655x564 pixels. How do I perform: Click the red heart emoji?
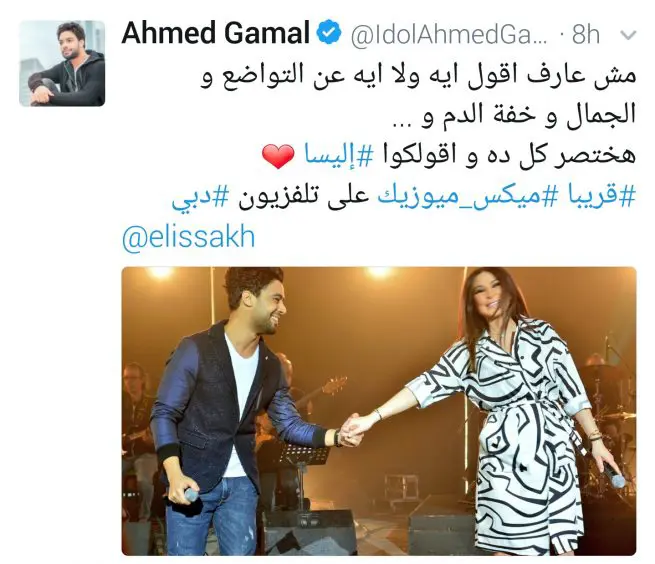(x=278, y=155)
